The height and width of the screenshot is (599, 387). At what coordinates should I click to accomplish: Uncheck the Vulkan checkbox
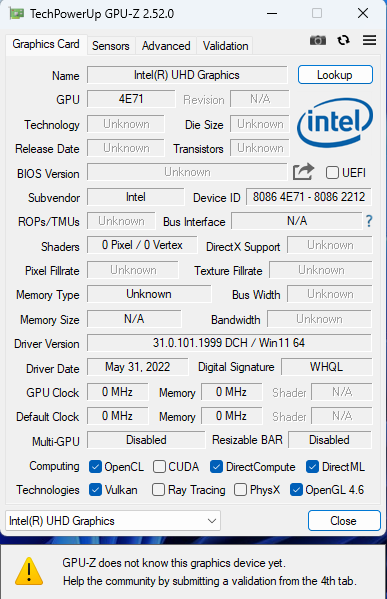95,490
